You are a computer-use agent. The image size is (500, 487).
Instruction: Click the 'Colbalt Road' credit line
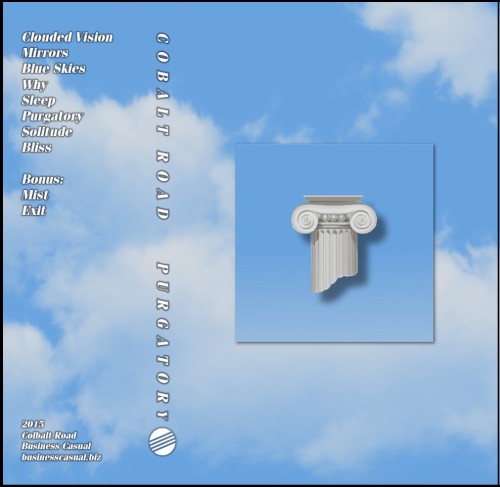click(x=49, y=435)
